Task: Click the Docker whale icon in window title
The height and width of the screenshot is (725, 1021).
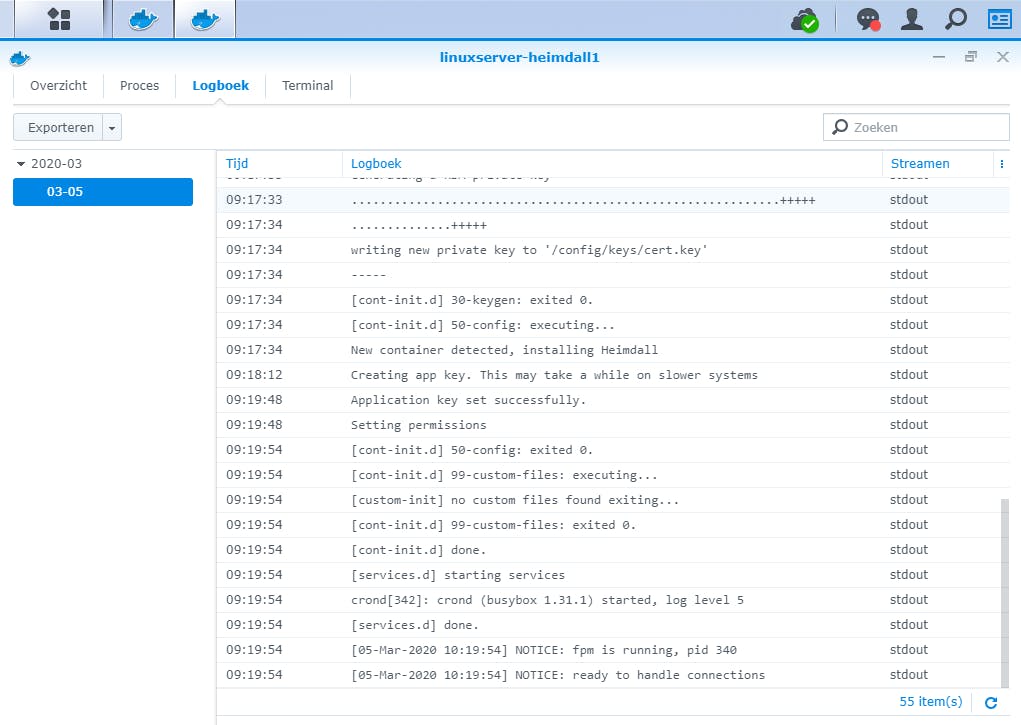Action: [x=20, y=59]
